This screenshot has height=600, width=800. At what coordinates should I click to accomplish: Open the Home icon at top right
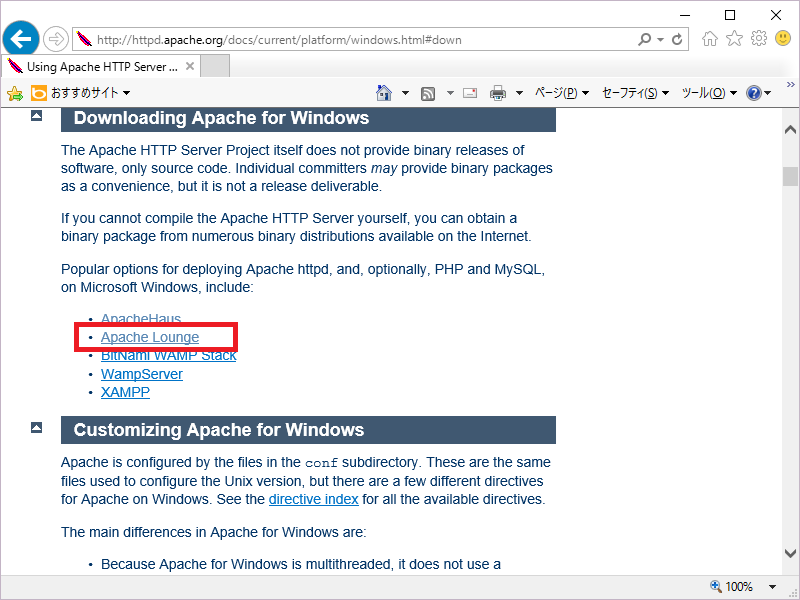(710, 38)
